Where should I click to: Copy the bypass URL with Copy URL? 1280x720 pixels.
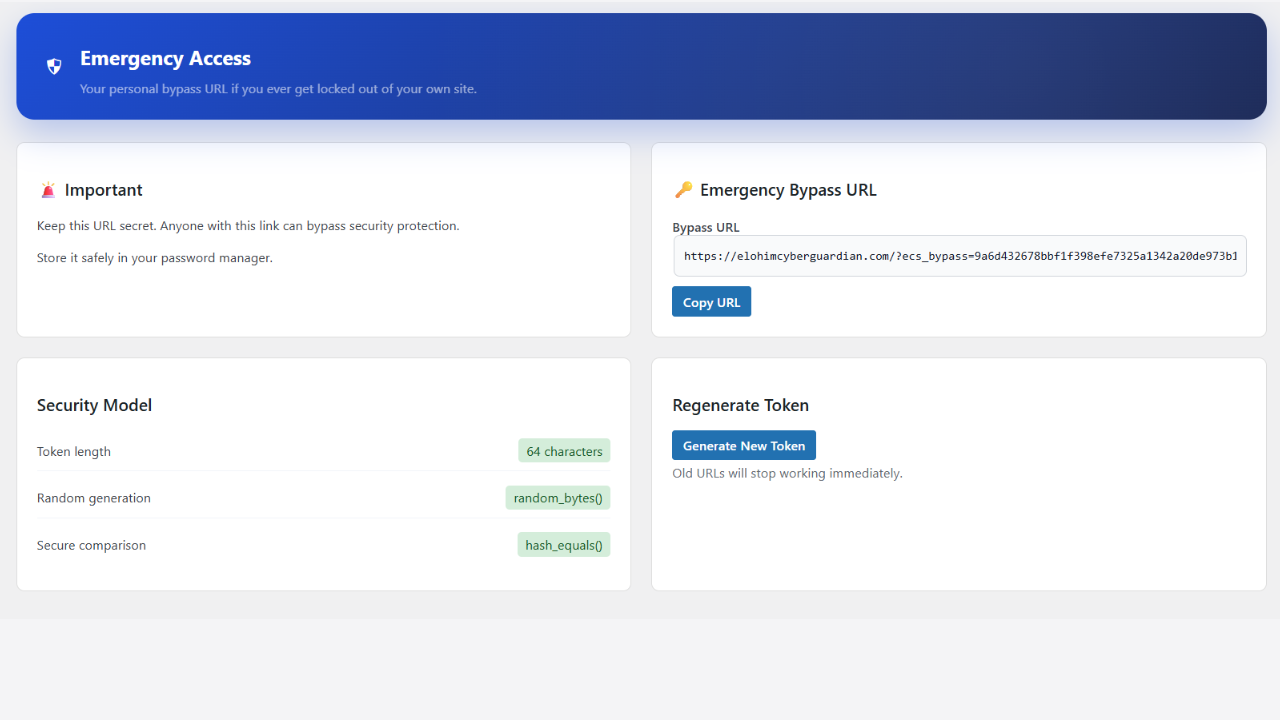(711, 302)
